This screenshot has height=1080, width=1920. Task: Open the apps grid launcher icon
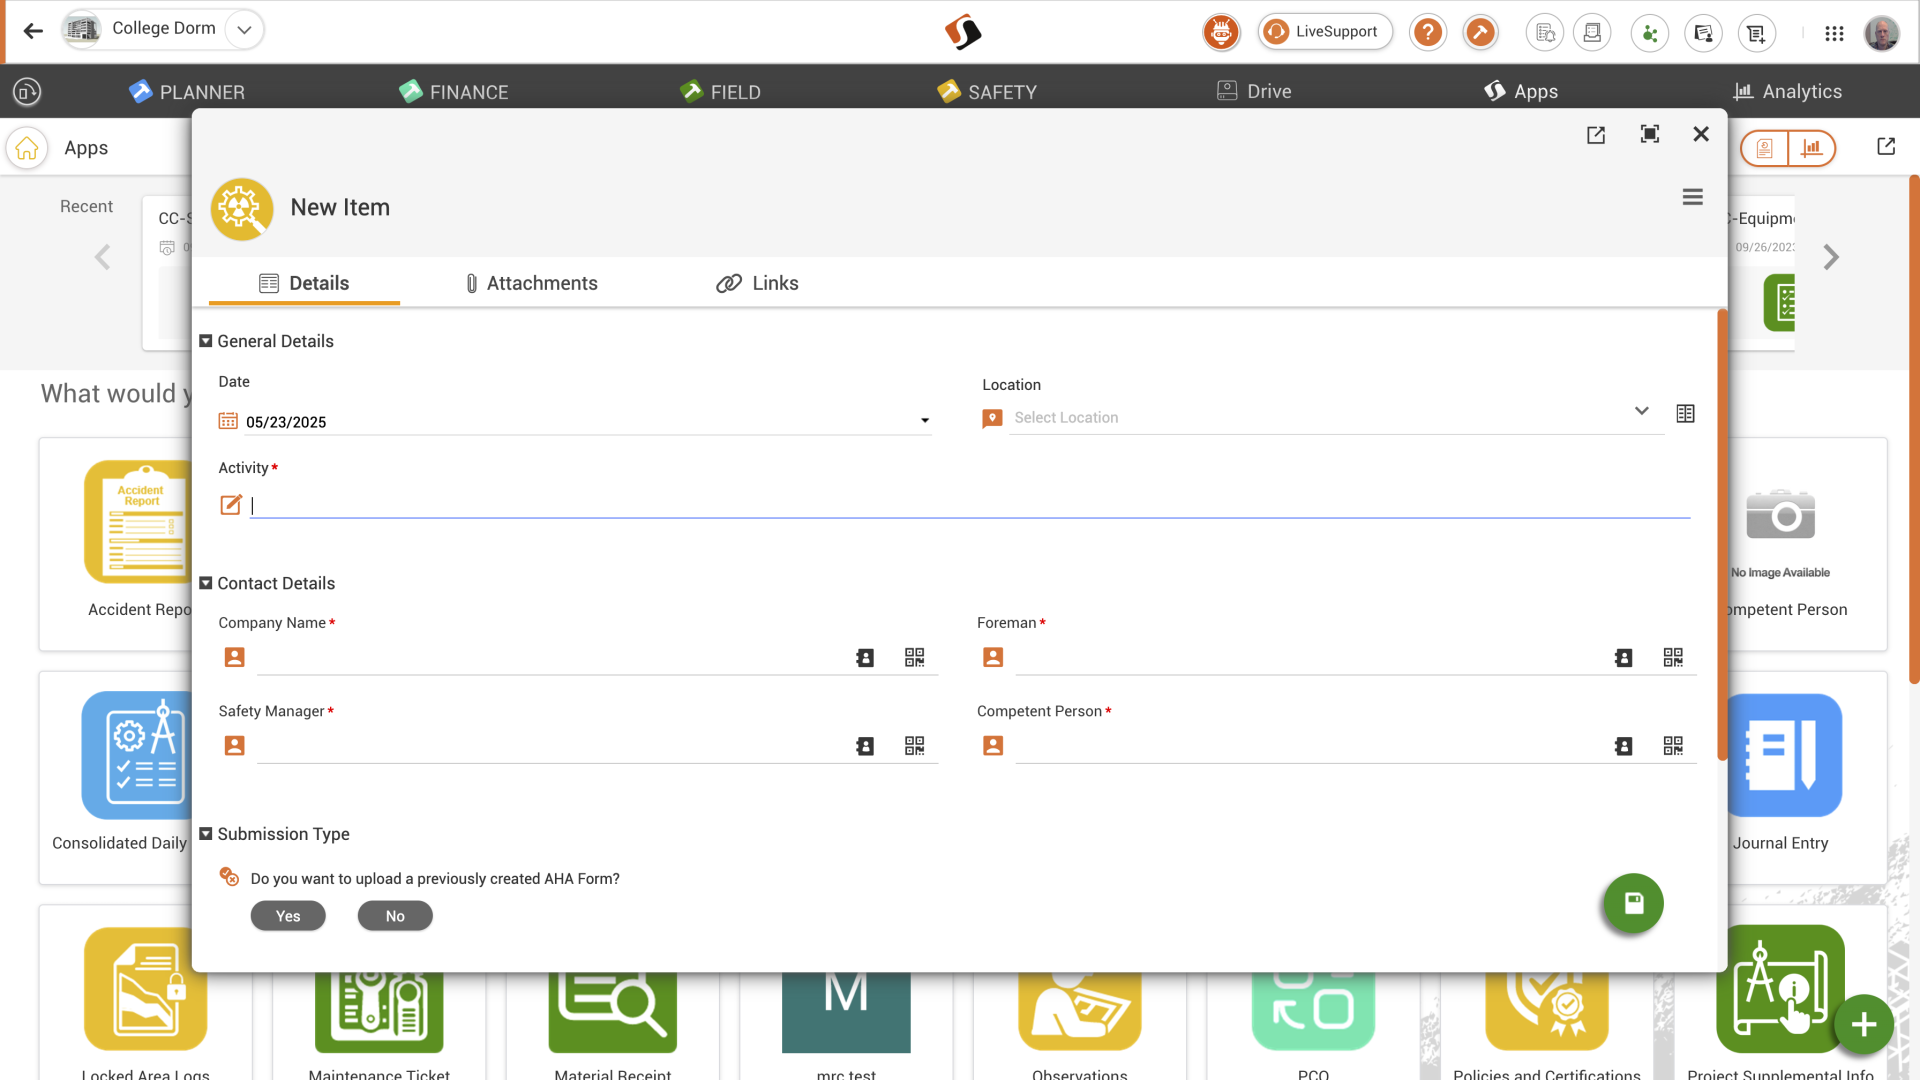tap(1834, 33)
